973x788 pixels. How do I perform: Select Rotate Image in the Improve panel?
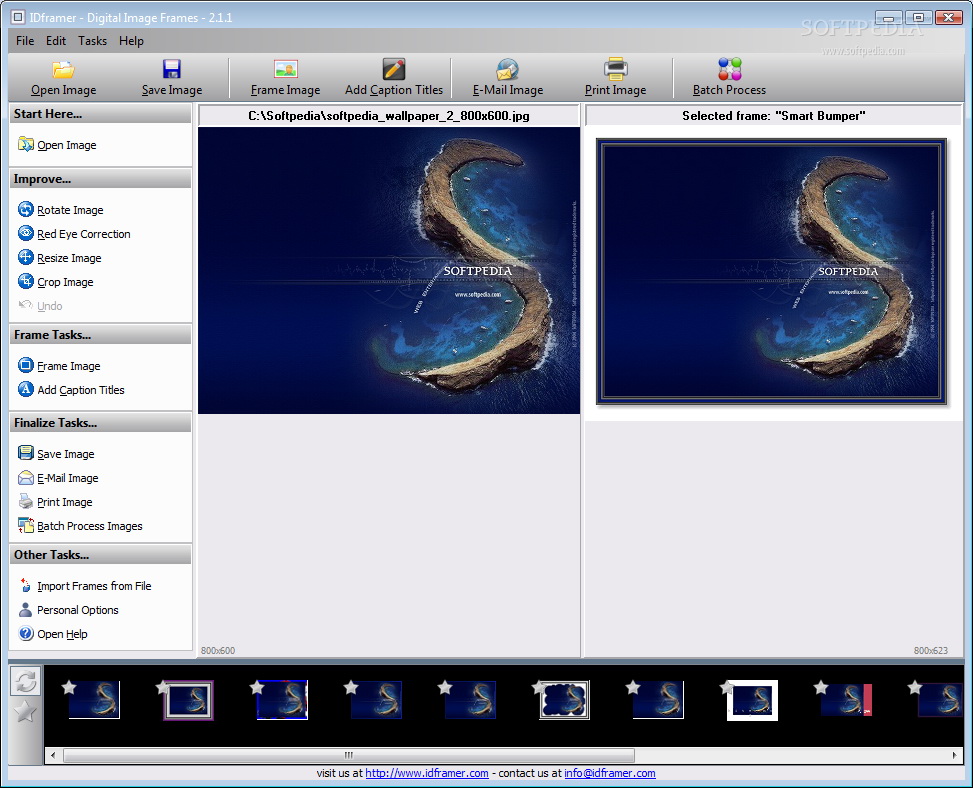pos(61,210)
